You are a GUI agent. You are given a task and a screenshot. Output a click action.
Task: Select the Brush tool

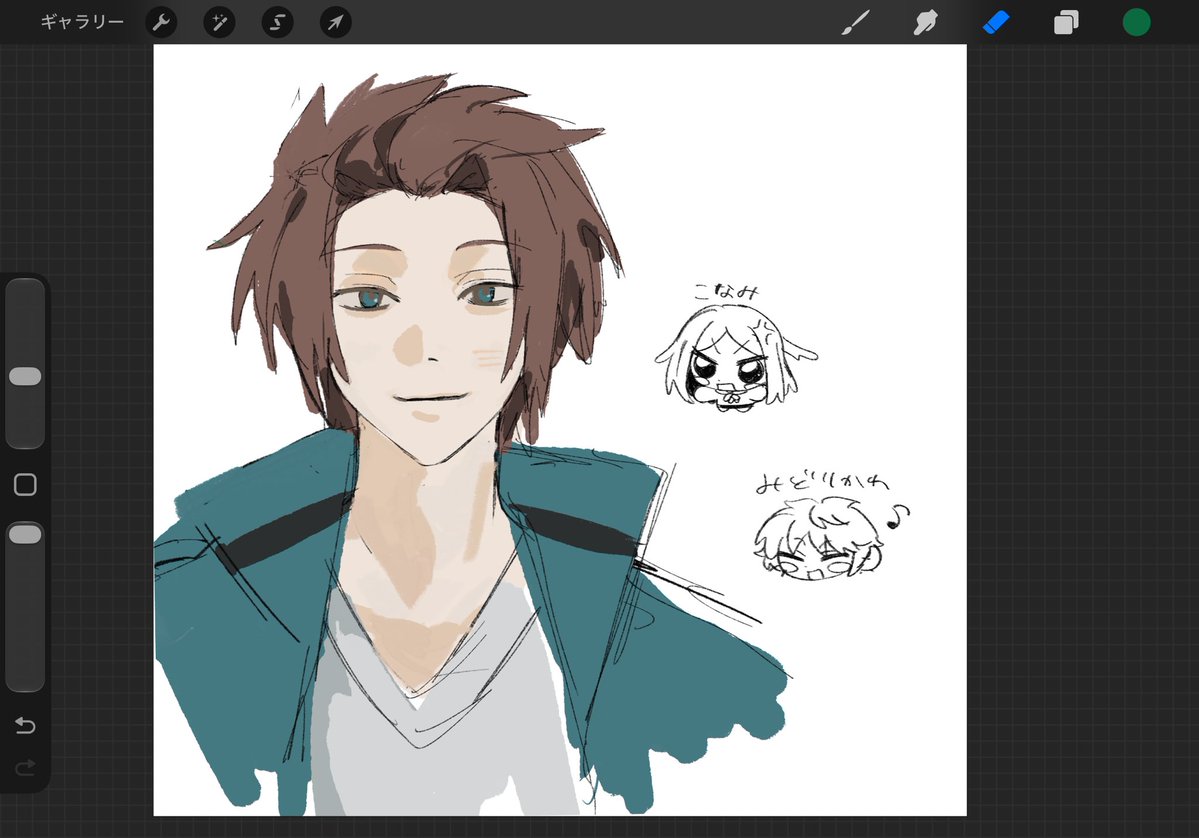click(x=856, y=22)
